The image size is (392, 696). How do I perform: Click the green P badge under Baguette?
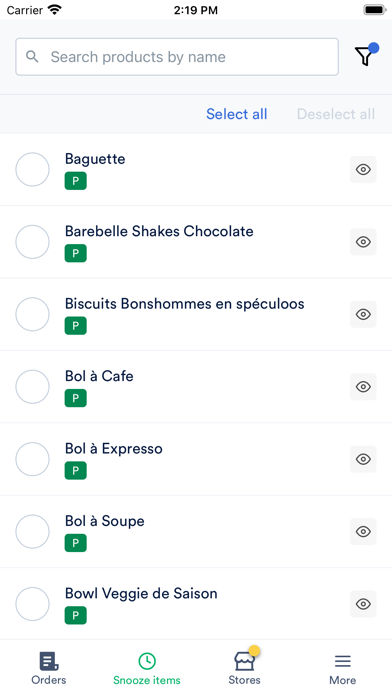coord(75,181)
